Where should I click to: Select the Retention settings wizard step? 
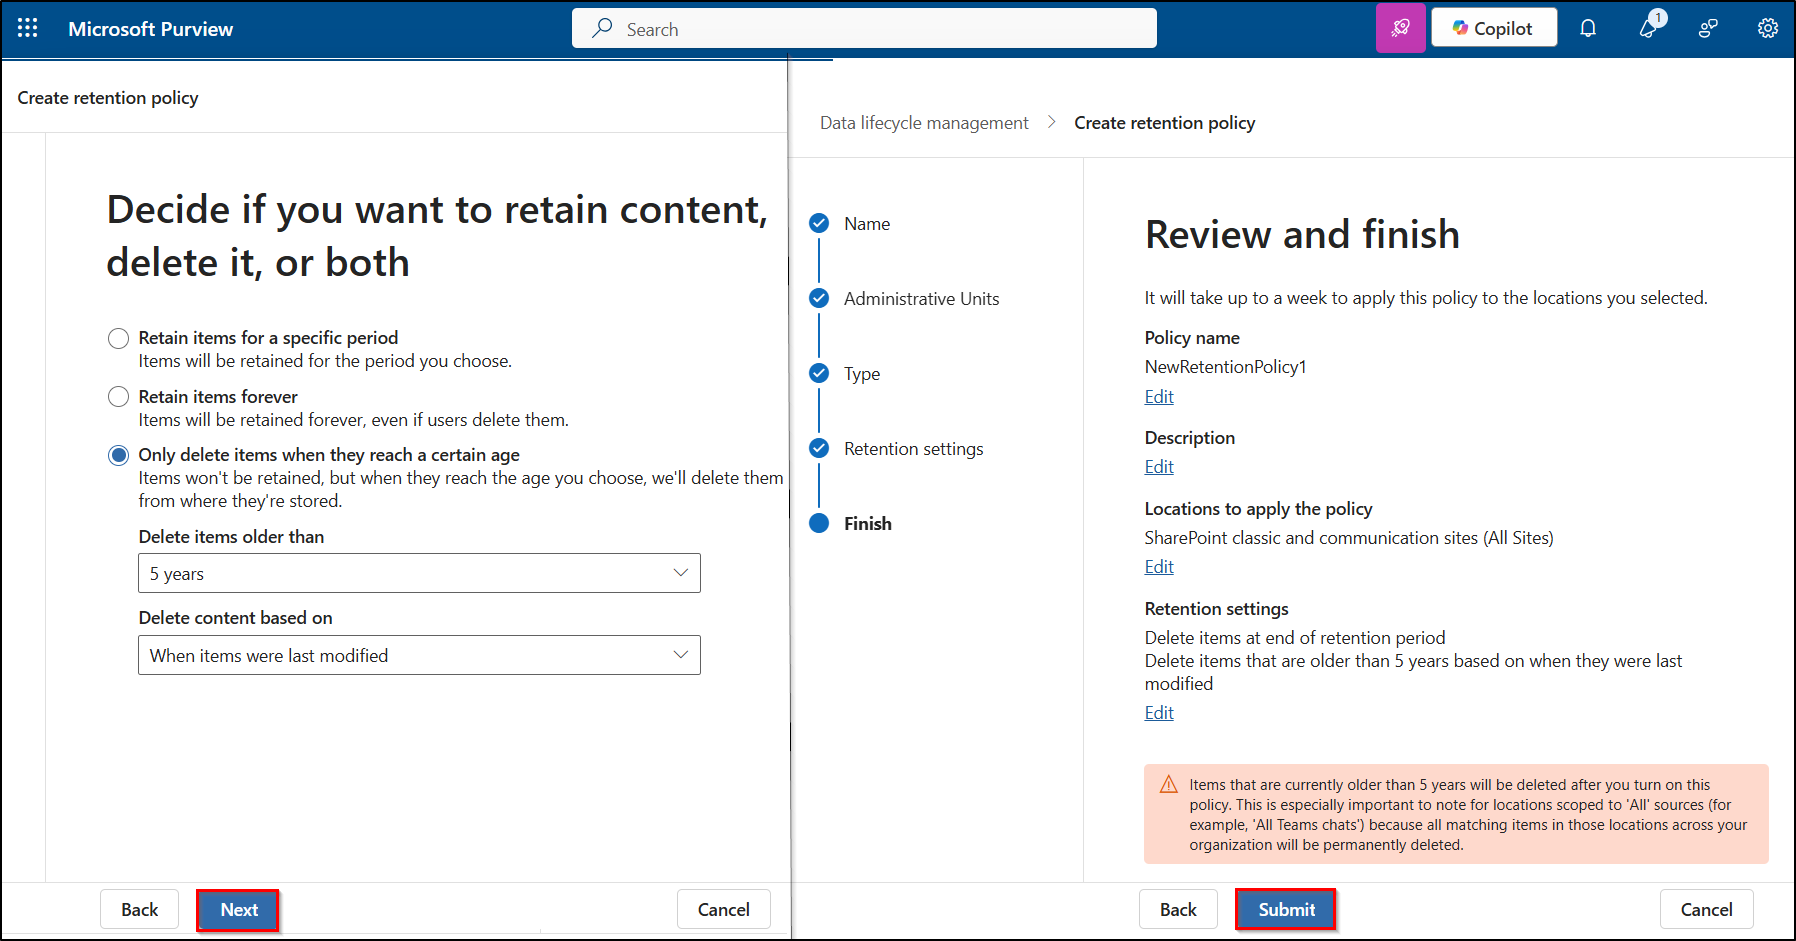pyautogui.click(x=819, y=448)
